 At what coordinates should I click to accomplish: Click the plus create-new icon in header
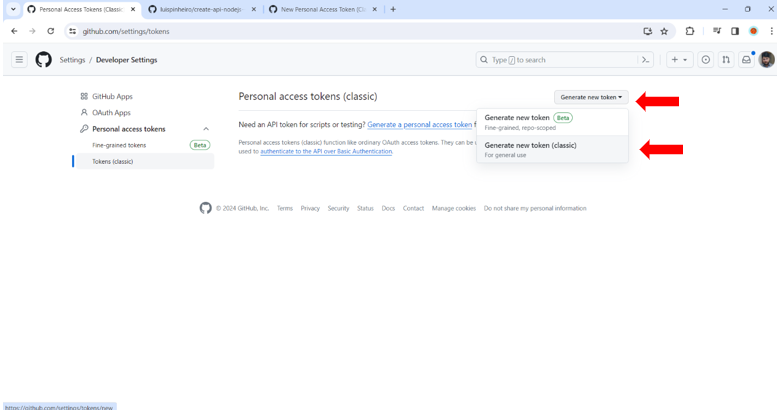674,60
